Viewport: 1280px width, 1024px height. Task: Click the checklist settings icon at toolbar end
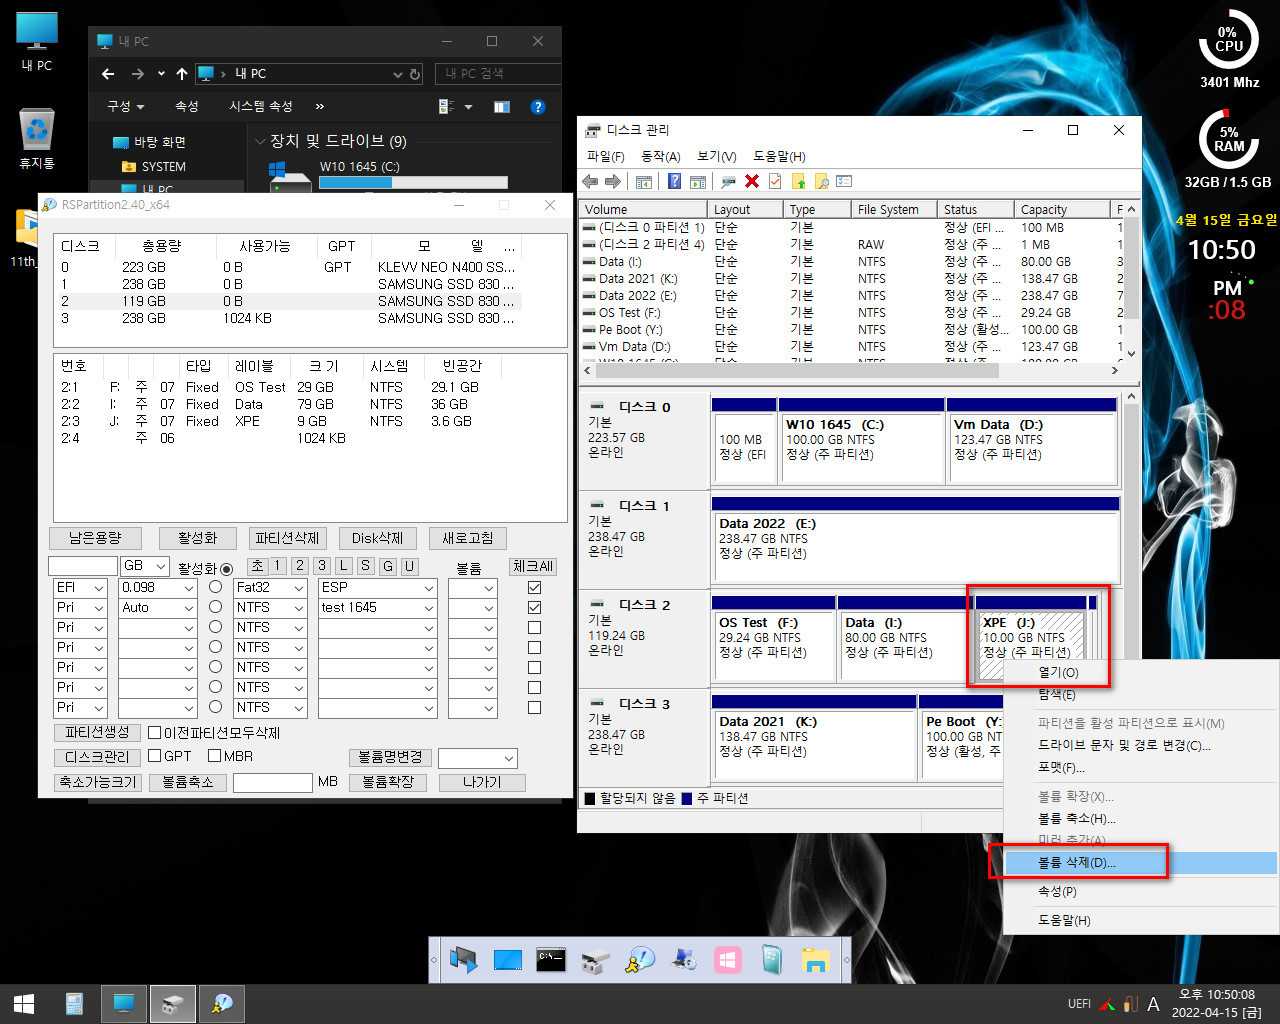point(844,181)
